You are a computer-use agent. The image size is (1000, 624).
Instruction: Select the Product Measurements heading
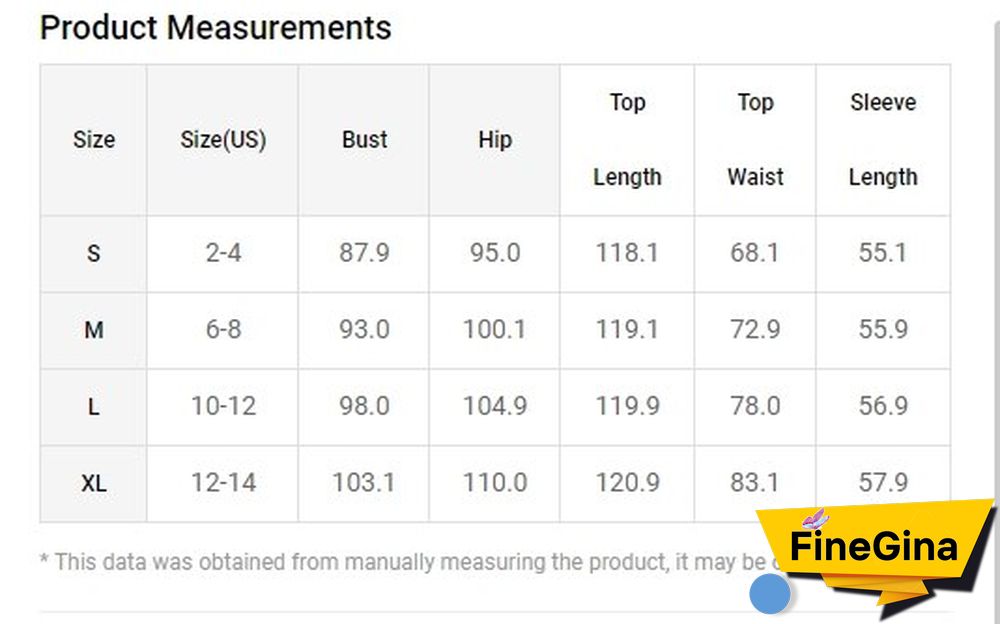(215, 27)
